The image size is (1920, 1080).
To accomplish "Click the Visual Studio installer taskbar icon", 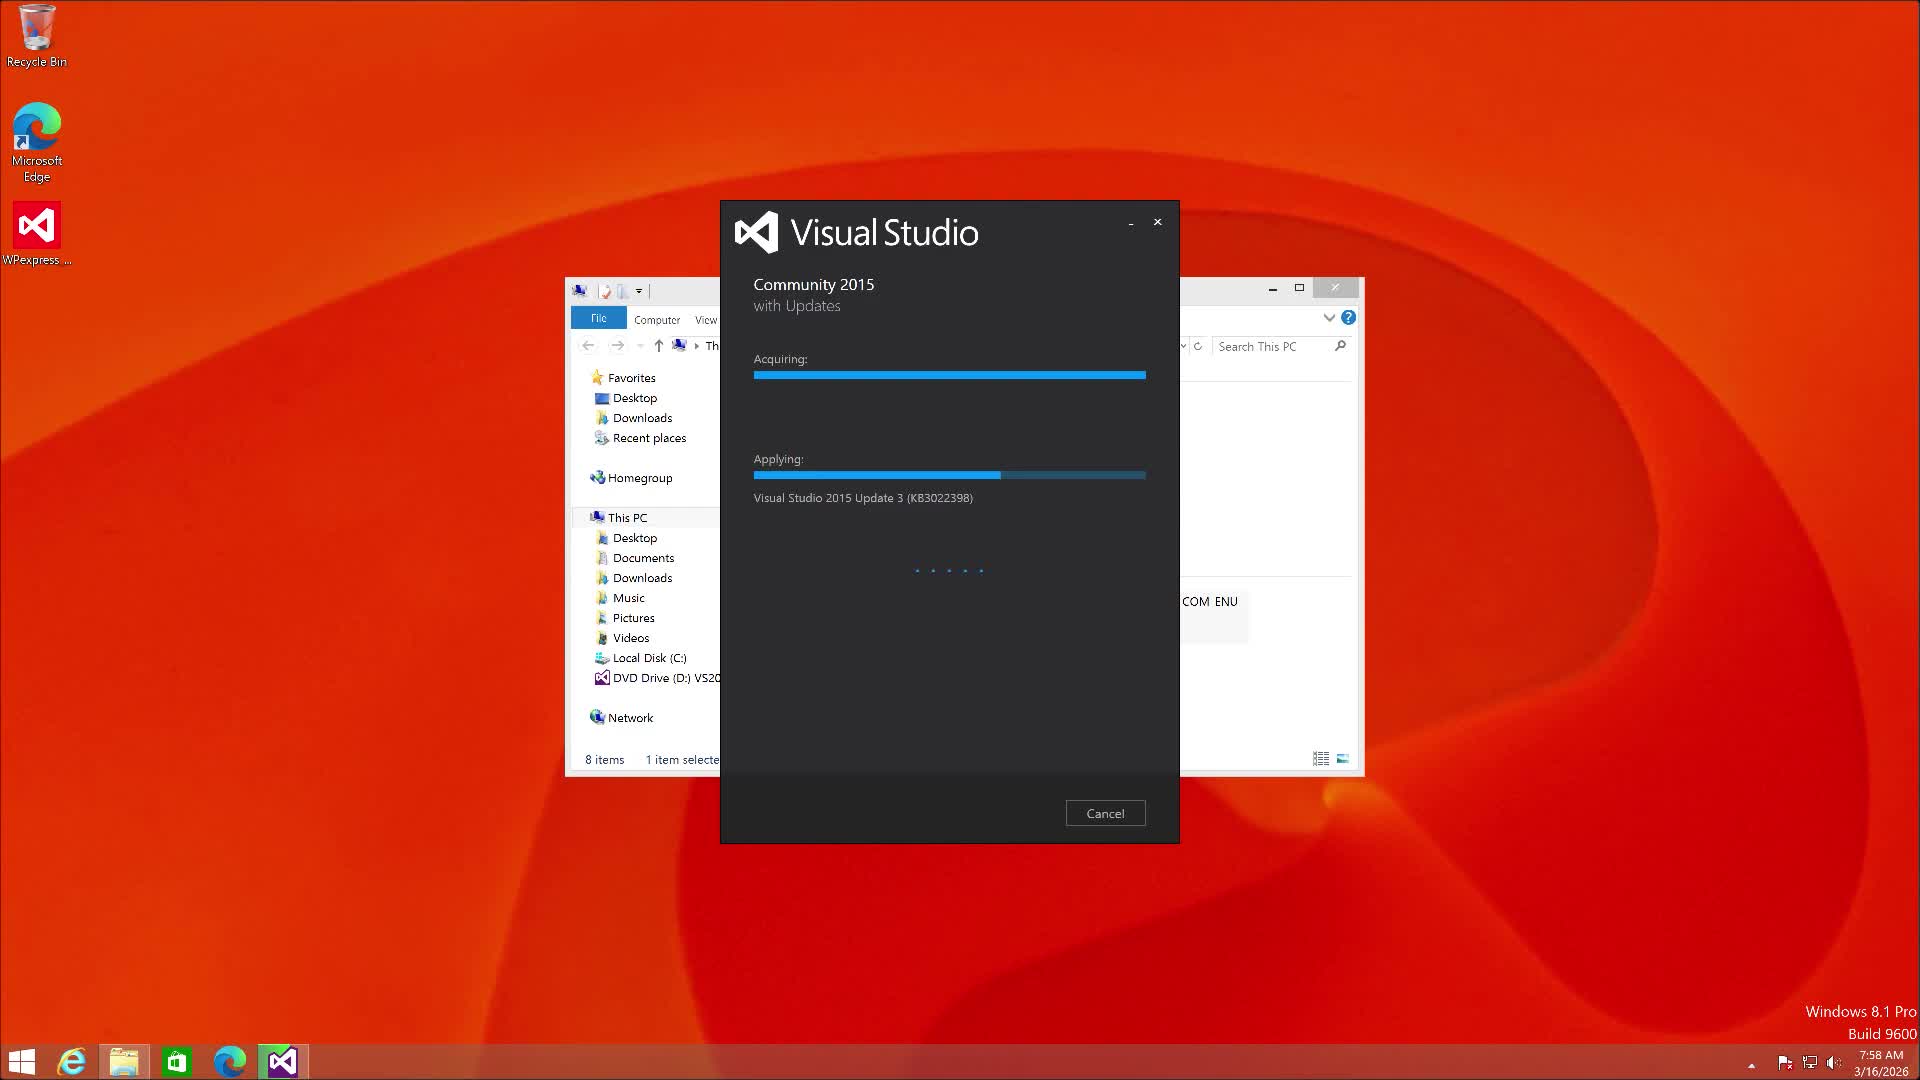I will coord(283,1061).
